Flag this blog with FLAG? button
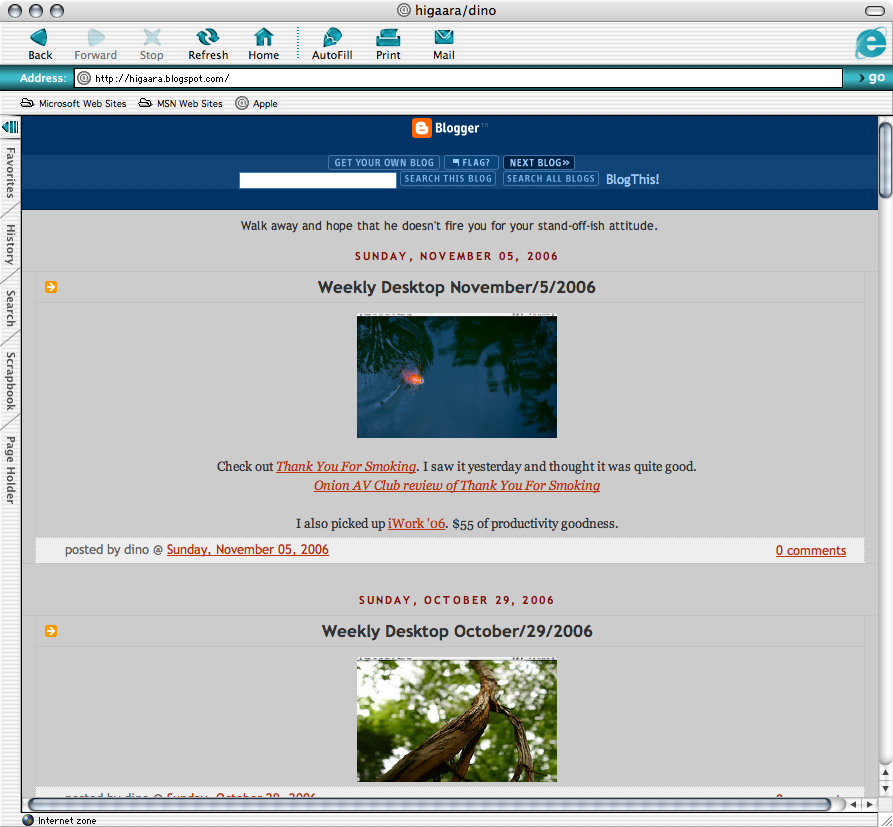Screen dimensions: 893x827 pyautogui.click(x=472, y=163)
